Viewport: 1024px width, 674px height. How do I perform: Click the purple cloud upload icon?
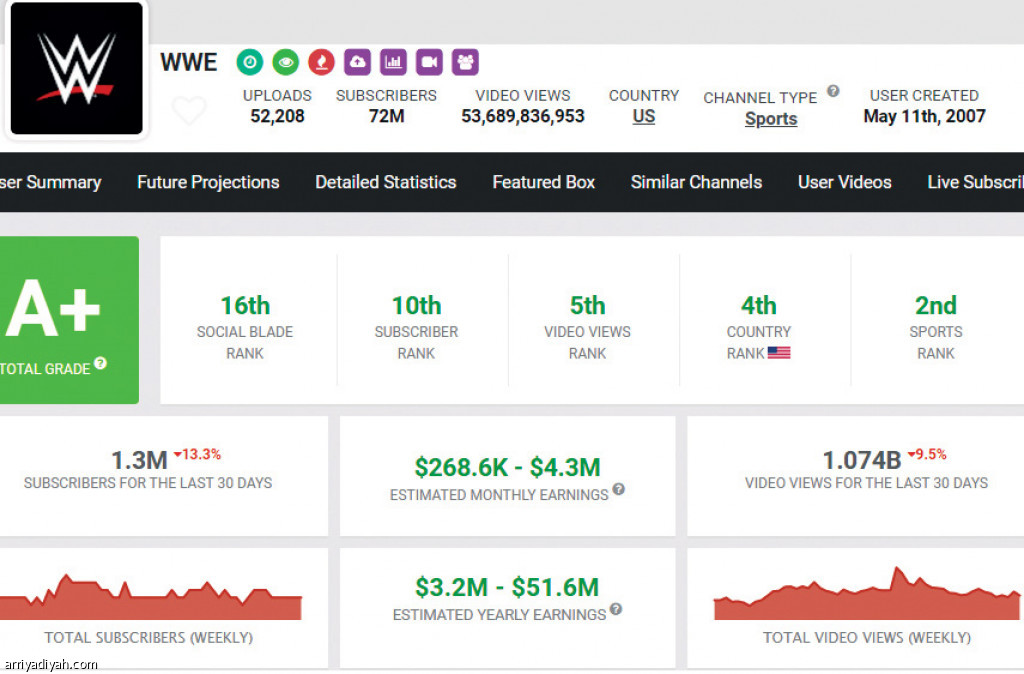coord(357,63)
